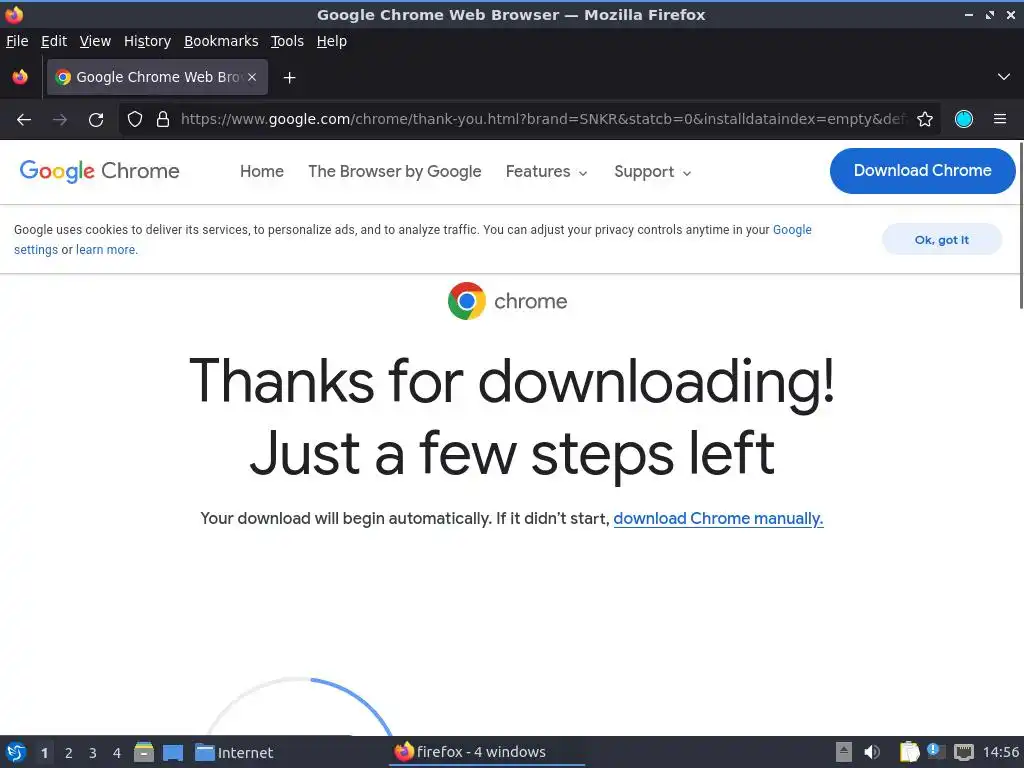Viewport: 1024px width, 768px height.
Task: Click the Firefox logo in the title bar
Action: (14, 14)
